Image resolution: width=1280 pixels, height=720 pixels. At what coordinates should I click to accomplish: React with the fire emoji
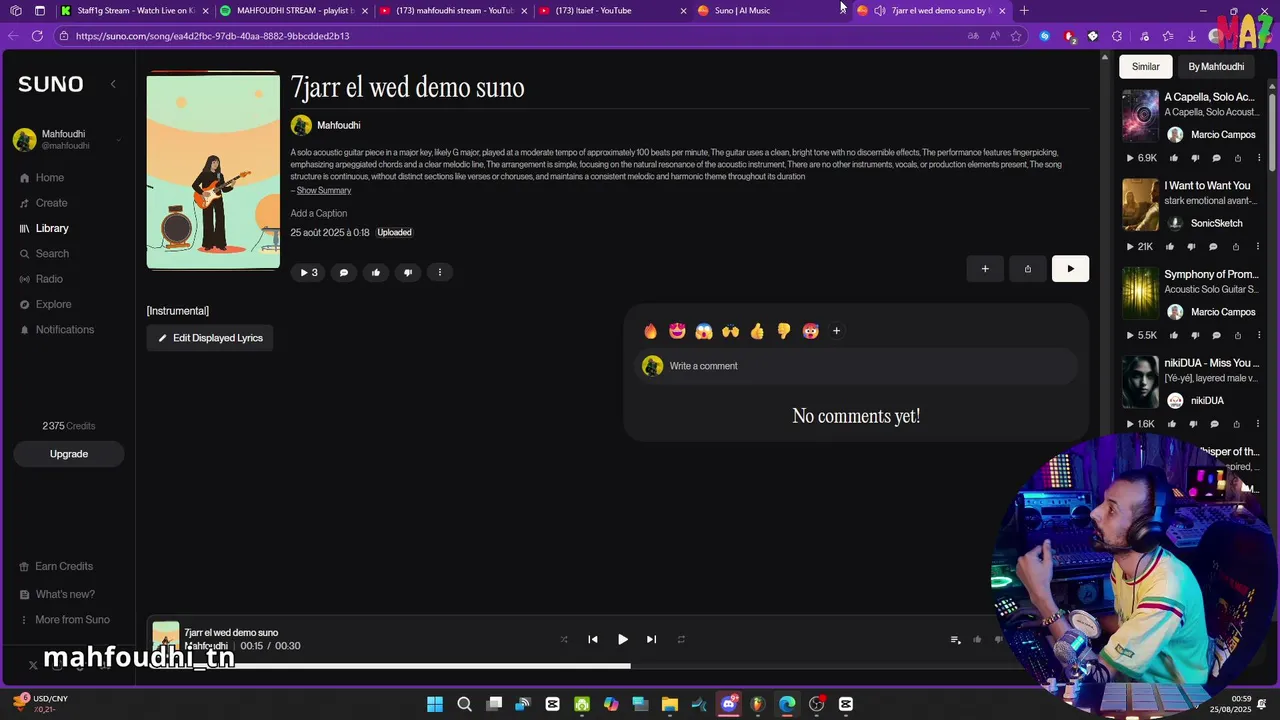[651, 331]
